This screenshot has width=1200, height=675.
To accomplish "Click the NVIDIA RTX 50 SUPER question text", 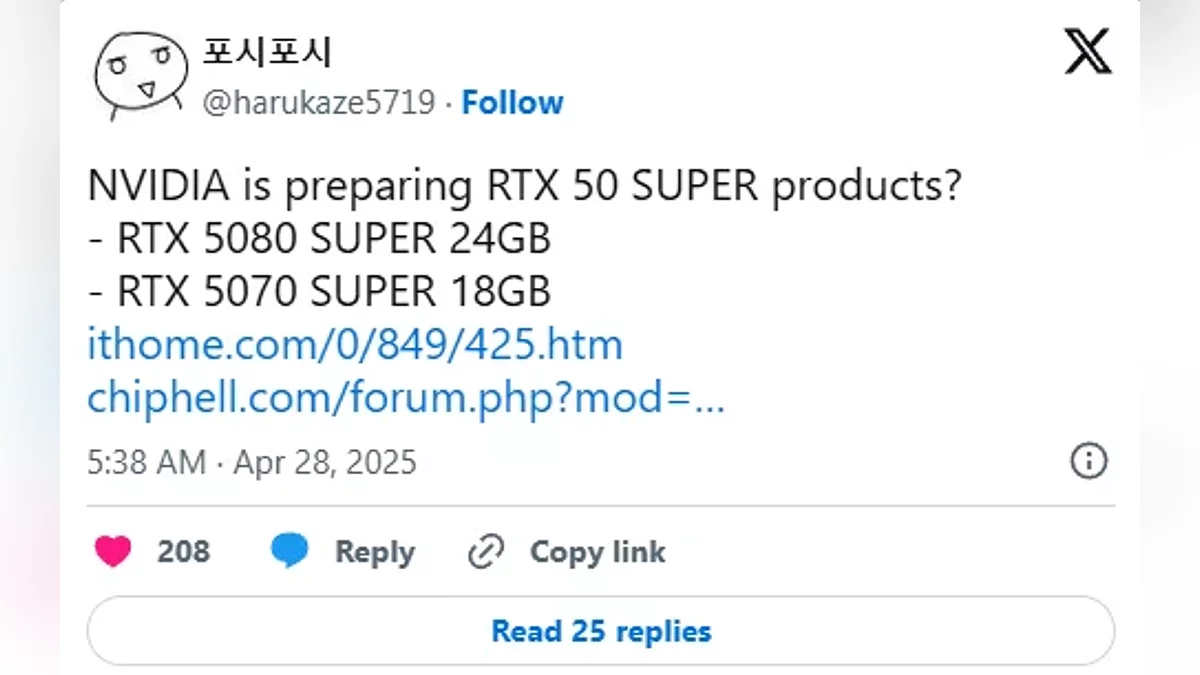I will [x=524, y=186].
